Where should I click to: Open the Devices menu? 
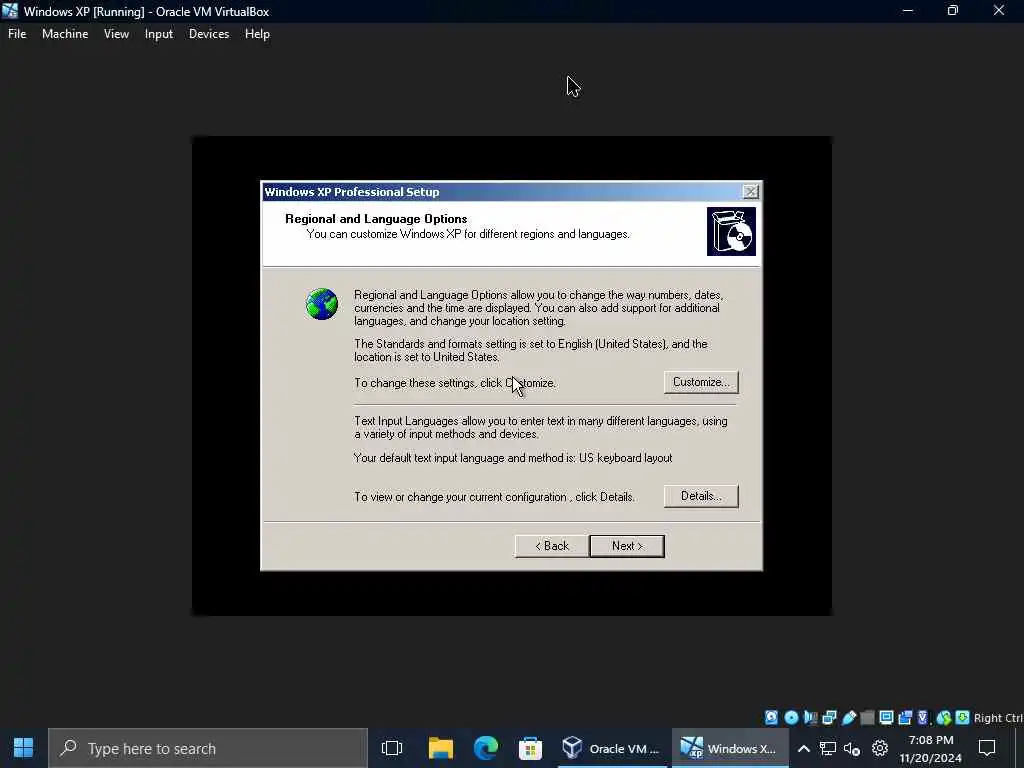209,34
